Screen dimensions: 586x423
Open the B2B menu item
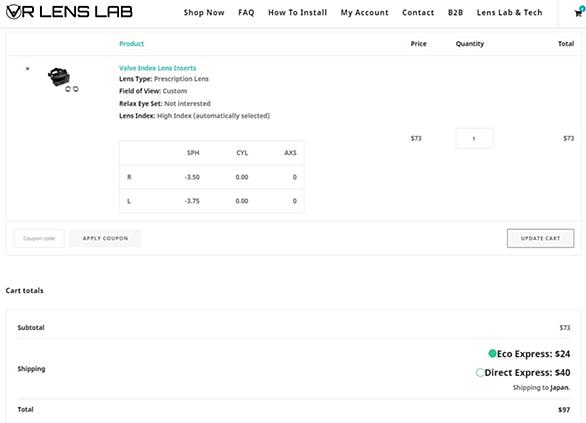coord(455,13)
